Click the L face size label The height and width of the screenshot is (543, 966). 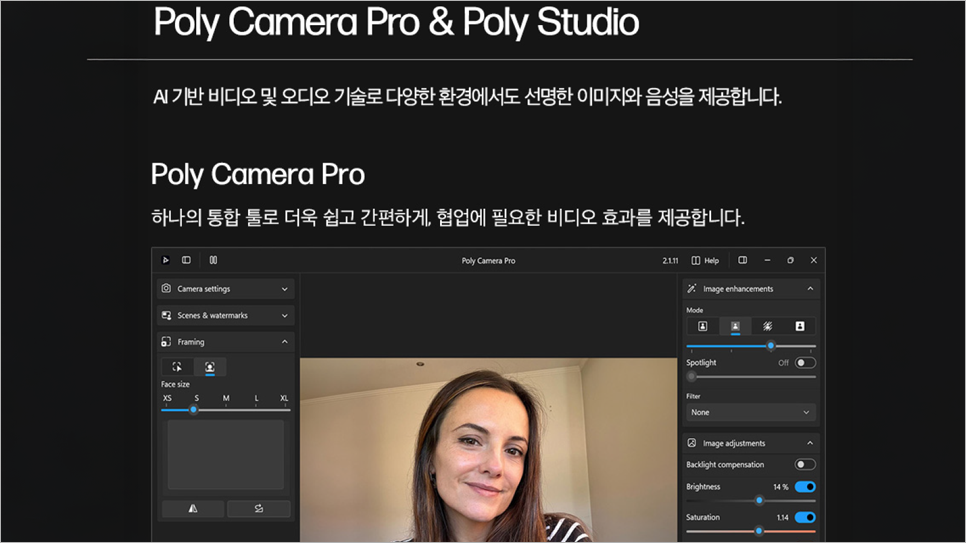(256, 398)
